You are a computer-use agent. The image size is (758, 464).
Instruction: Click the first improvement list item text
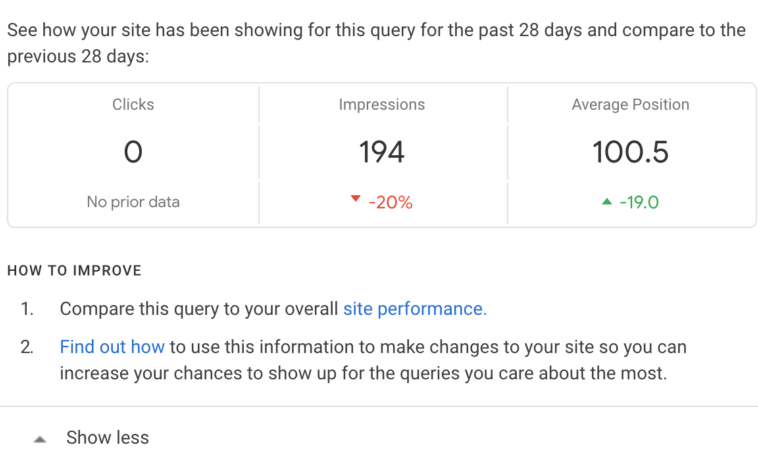click(x=273, y=309)
